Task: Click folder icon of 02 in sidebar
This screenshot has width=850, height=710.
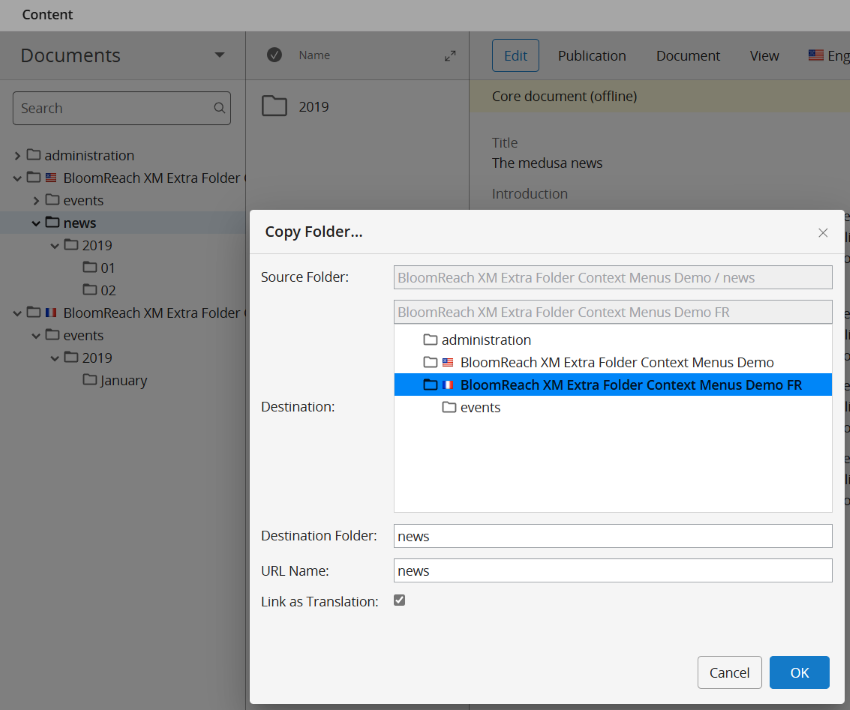Action: (90, 289)
